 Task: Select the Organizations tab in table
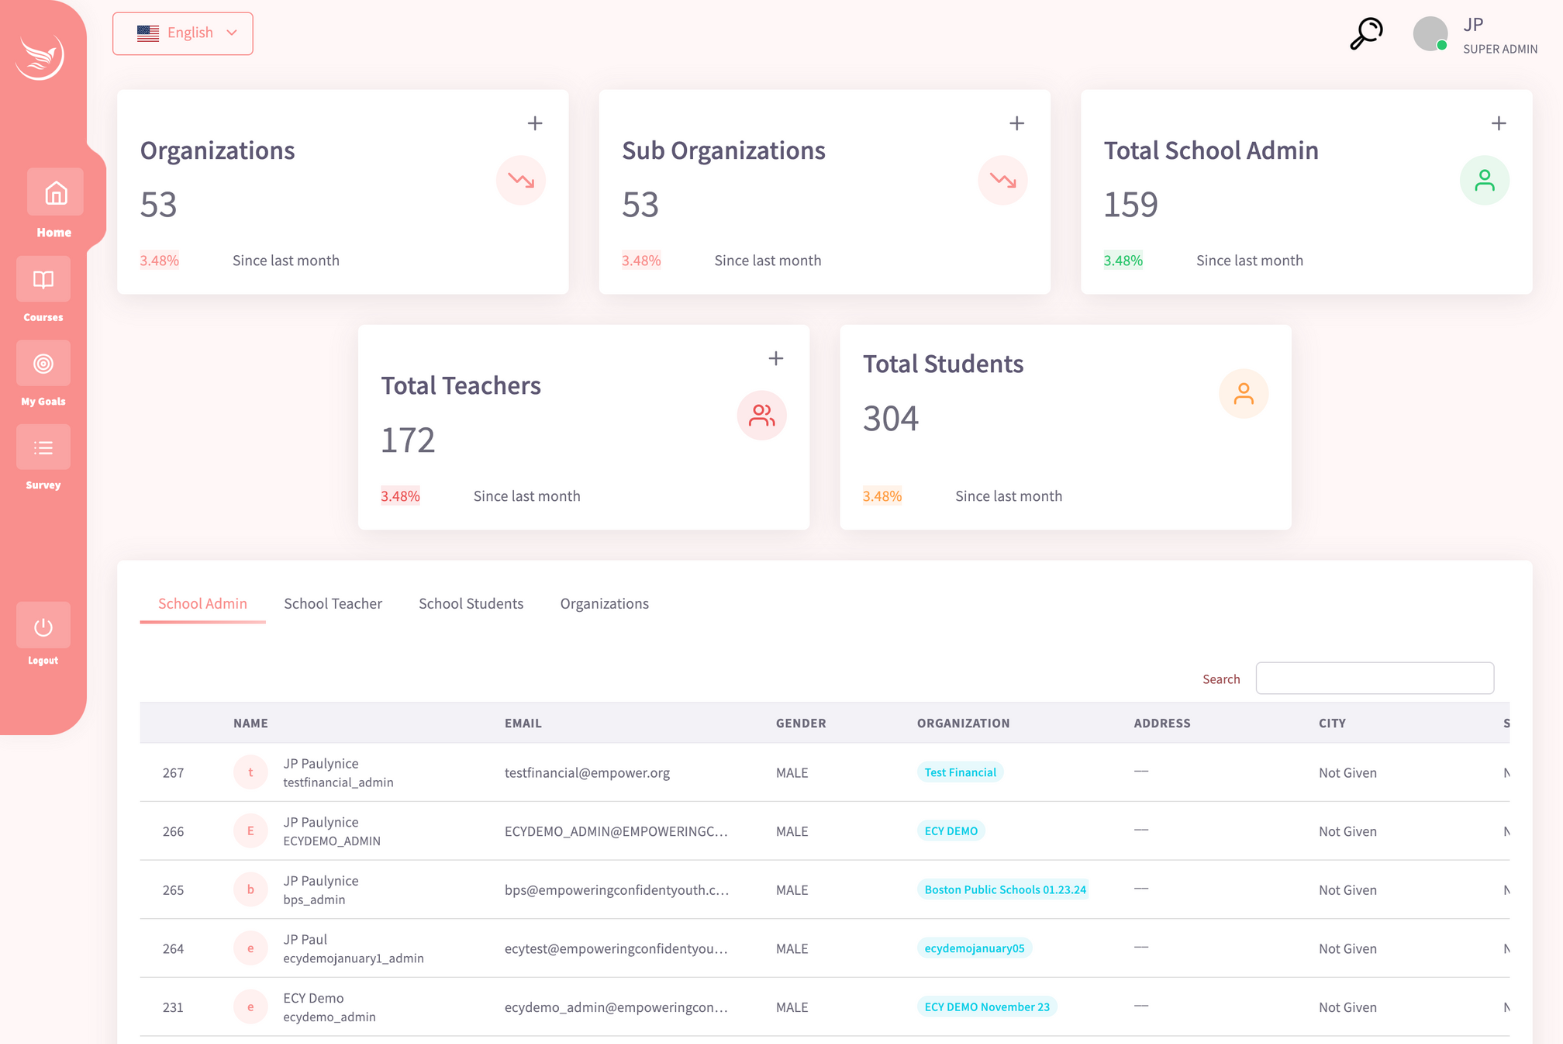point(604,604)
